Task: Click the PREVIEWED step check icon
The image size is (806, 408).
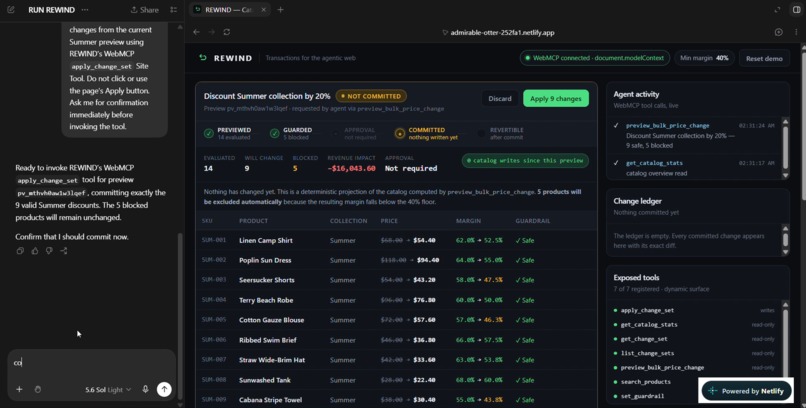Action: click(208, 133)
